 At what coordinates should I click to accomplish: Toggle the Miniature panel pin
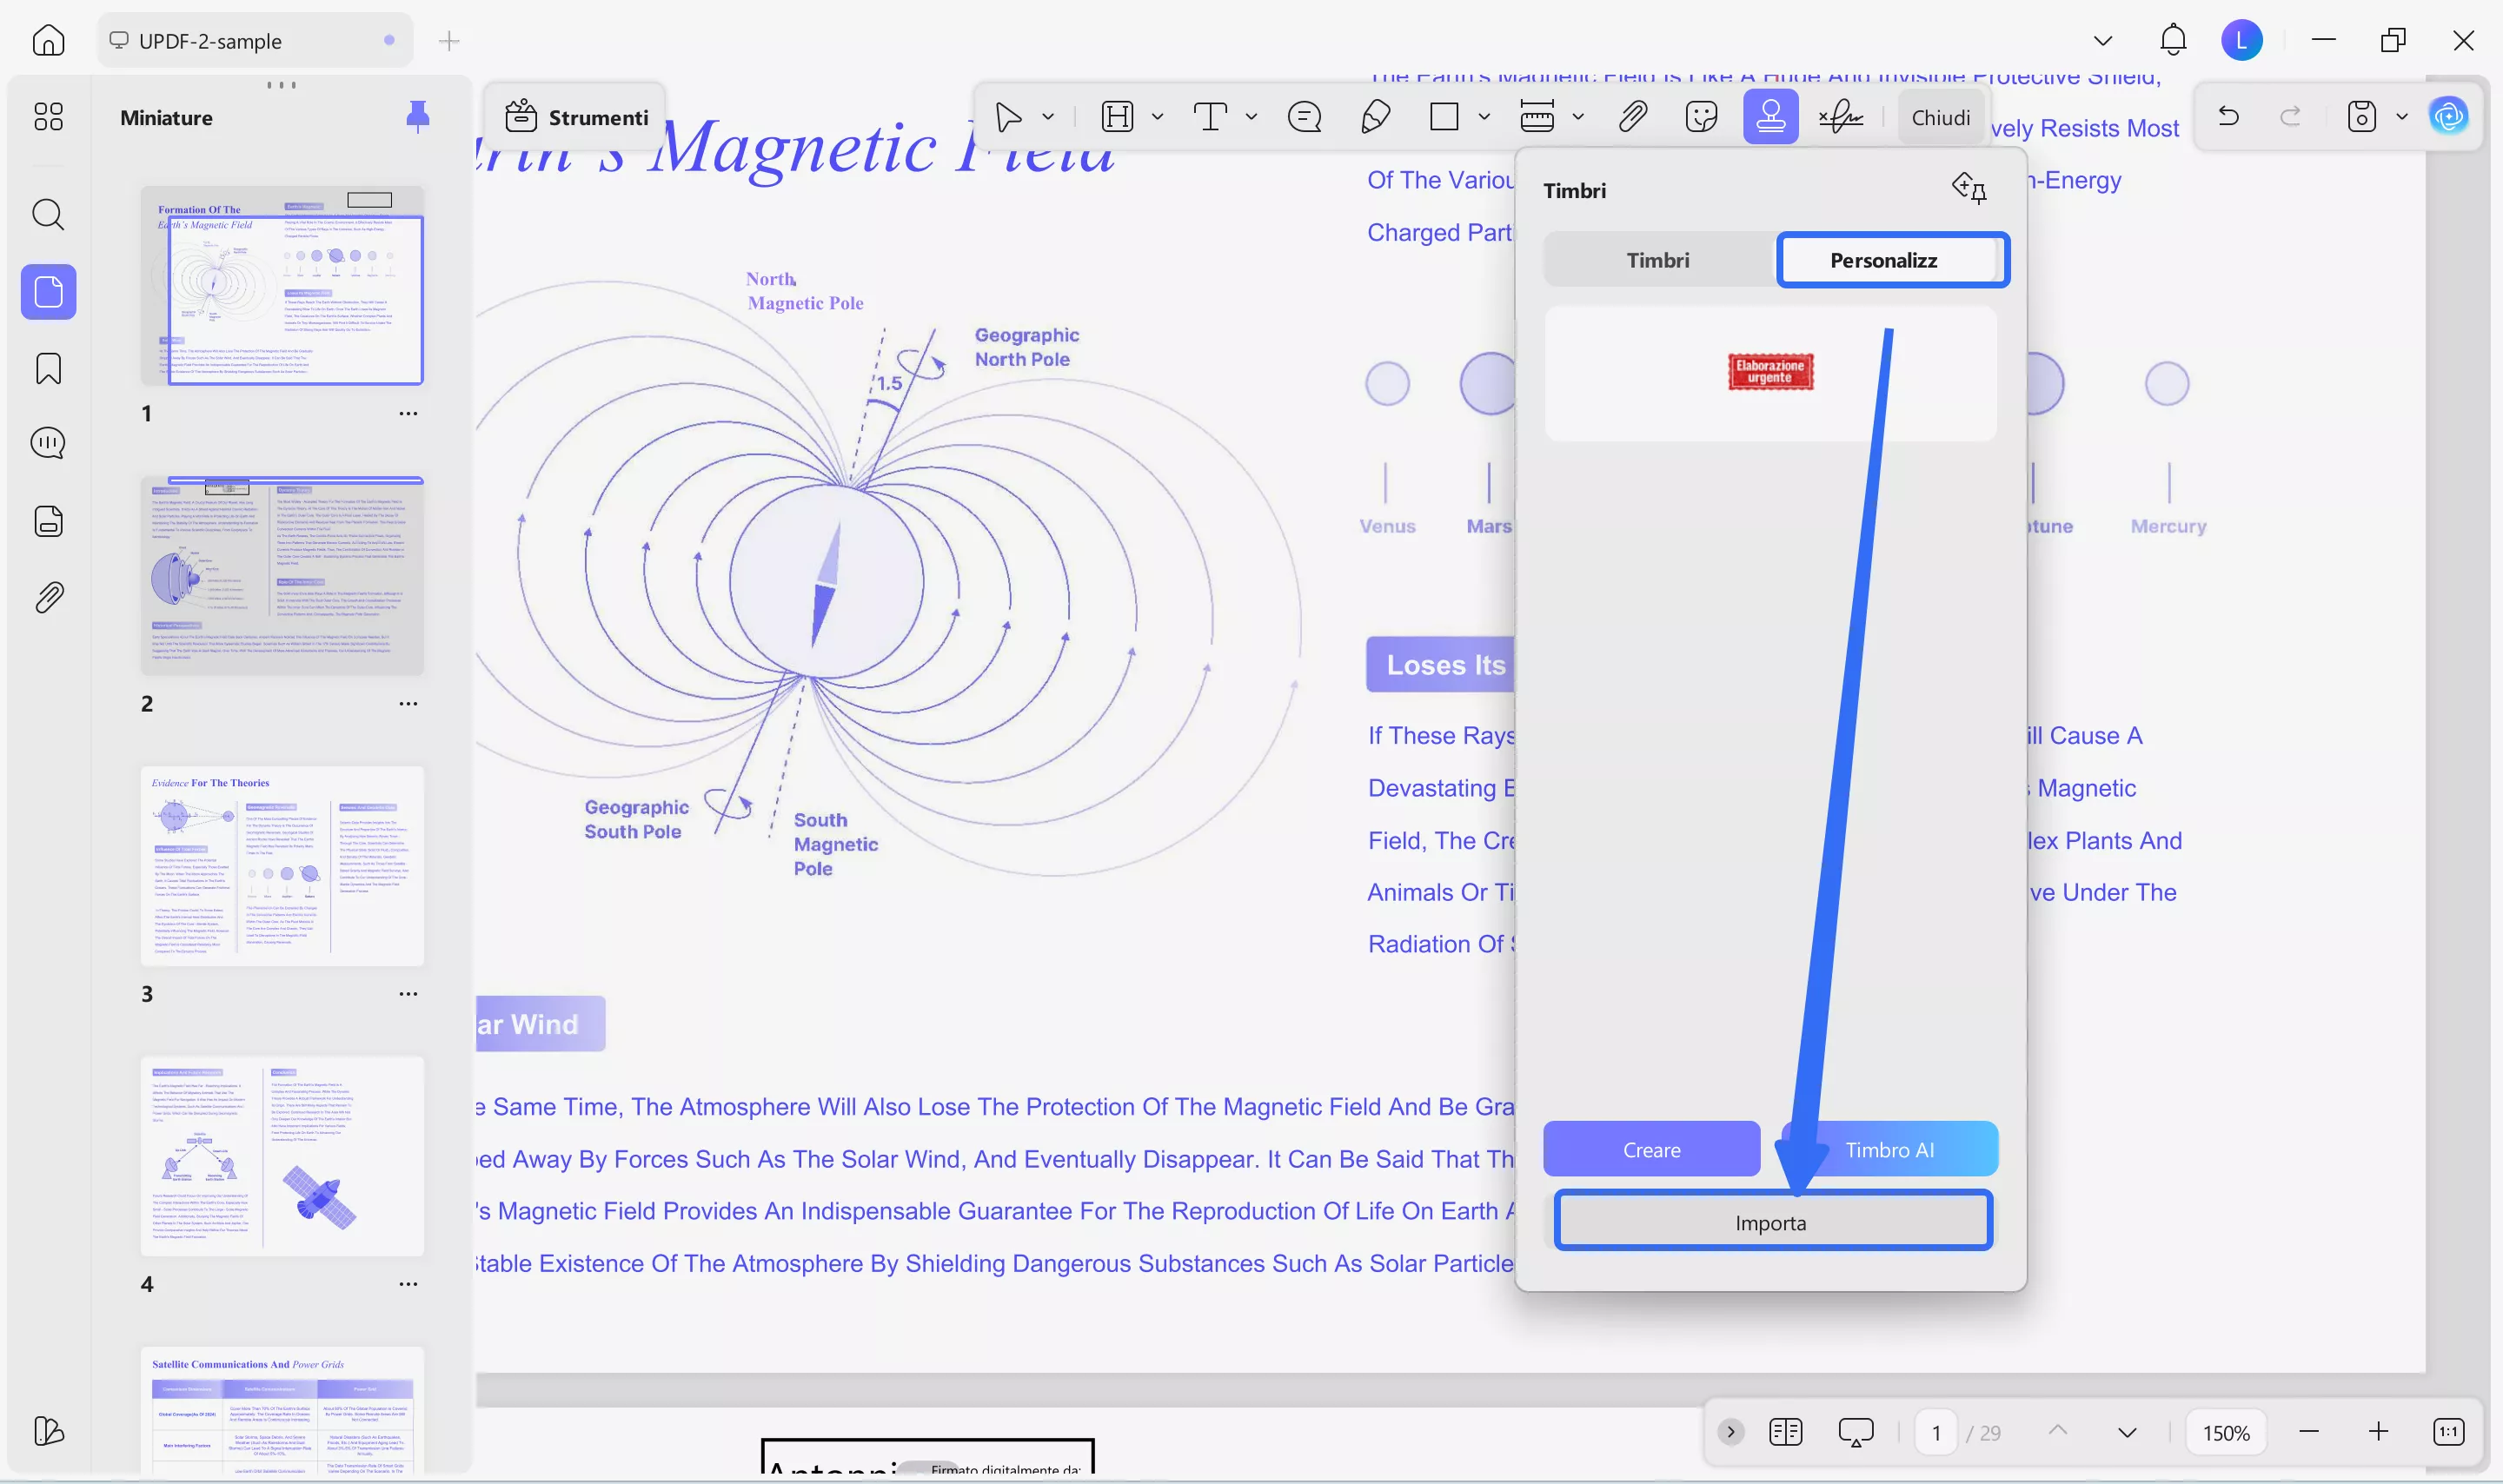[x=418, y=117]
